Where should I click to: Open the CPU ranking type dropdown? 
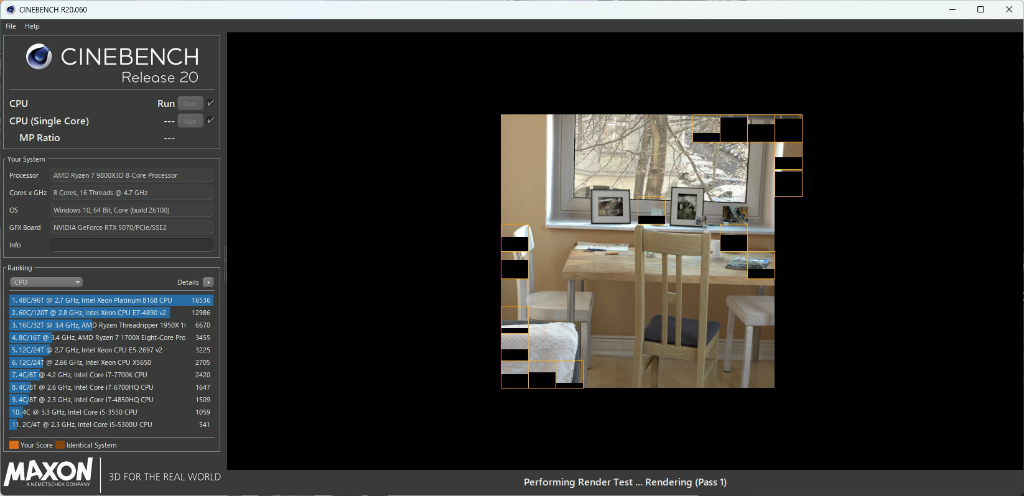tap(46, 282)
